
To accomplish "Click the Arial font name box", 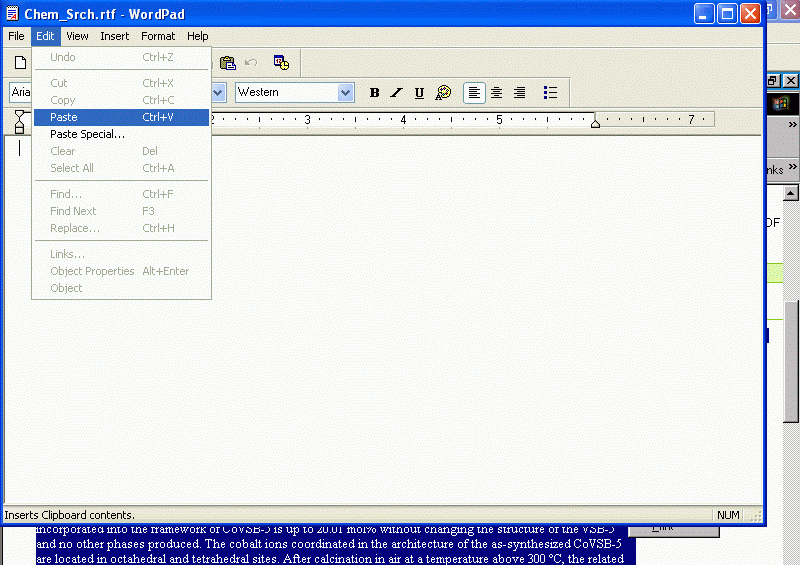I will (x=20, y=92).
